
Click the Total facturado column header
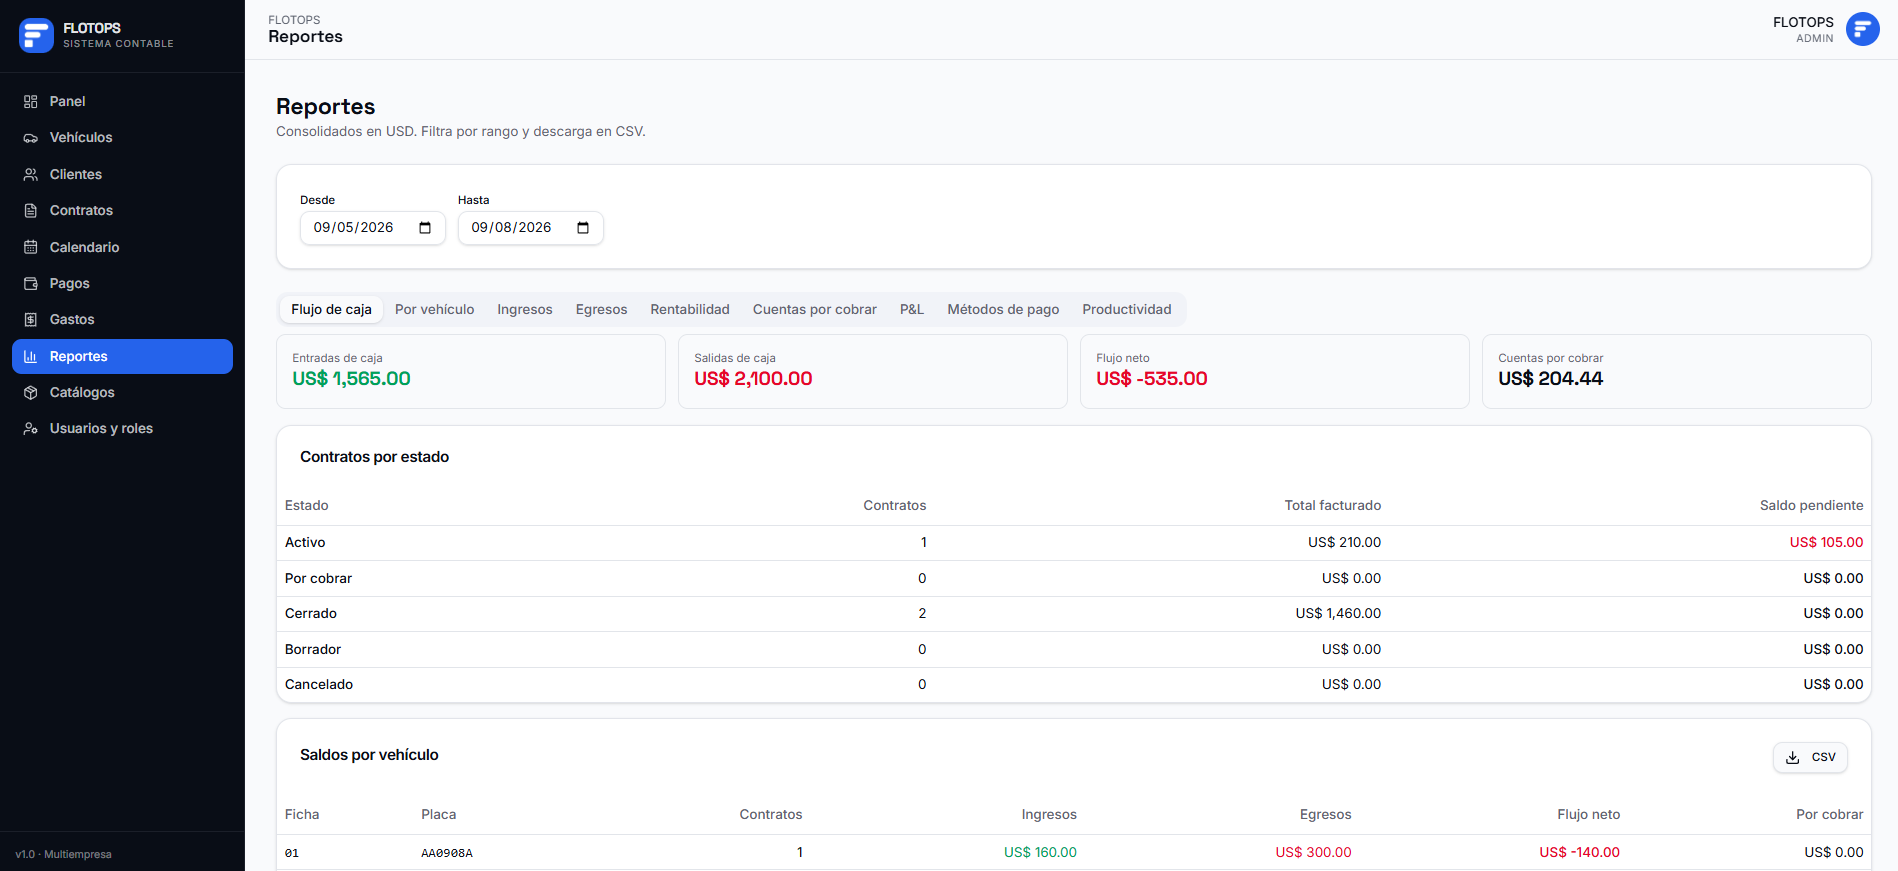(1332, 506)
